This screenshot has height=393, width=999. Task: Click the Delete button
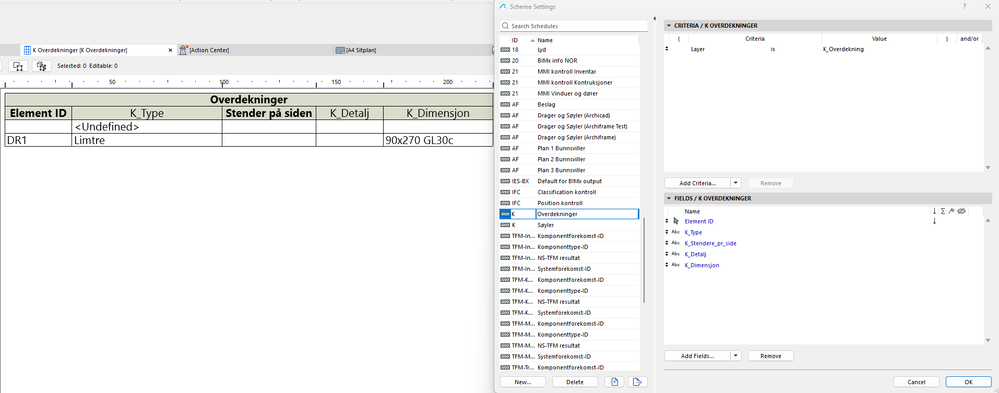click(575, 382)
